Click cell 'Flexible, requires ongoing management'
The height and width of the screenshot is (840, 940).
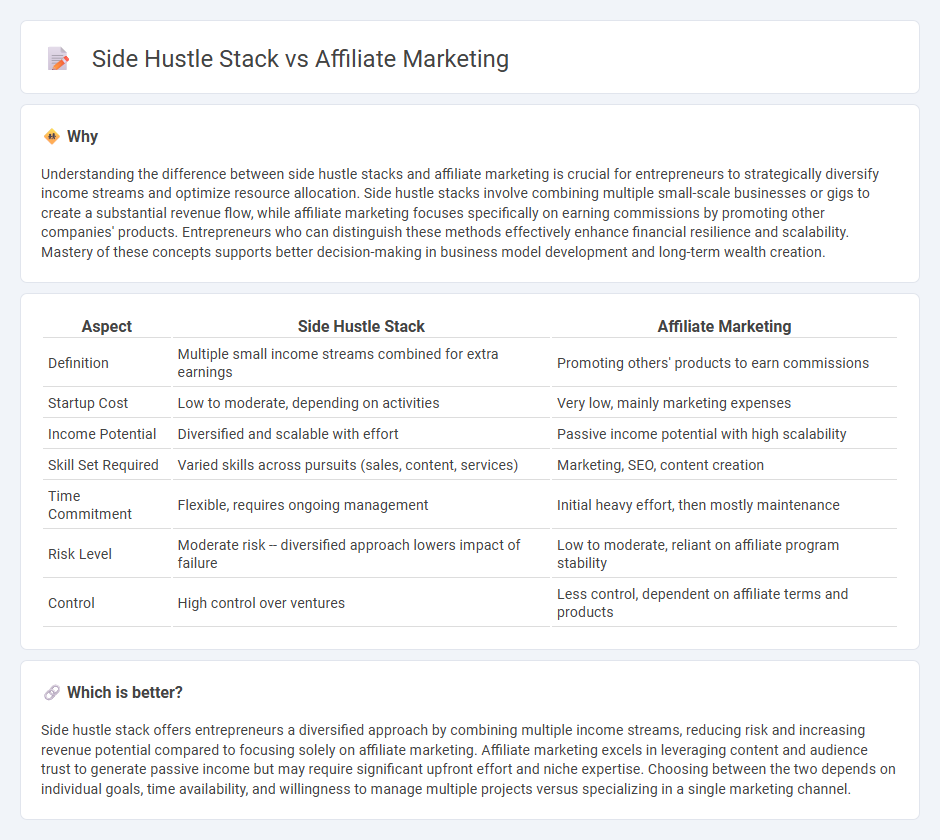click(x=361, y=505)
